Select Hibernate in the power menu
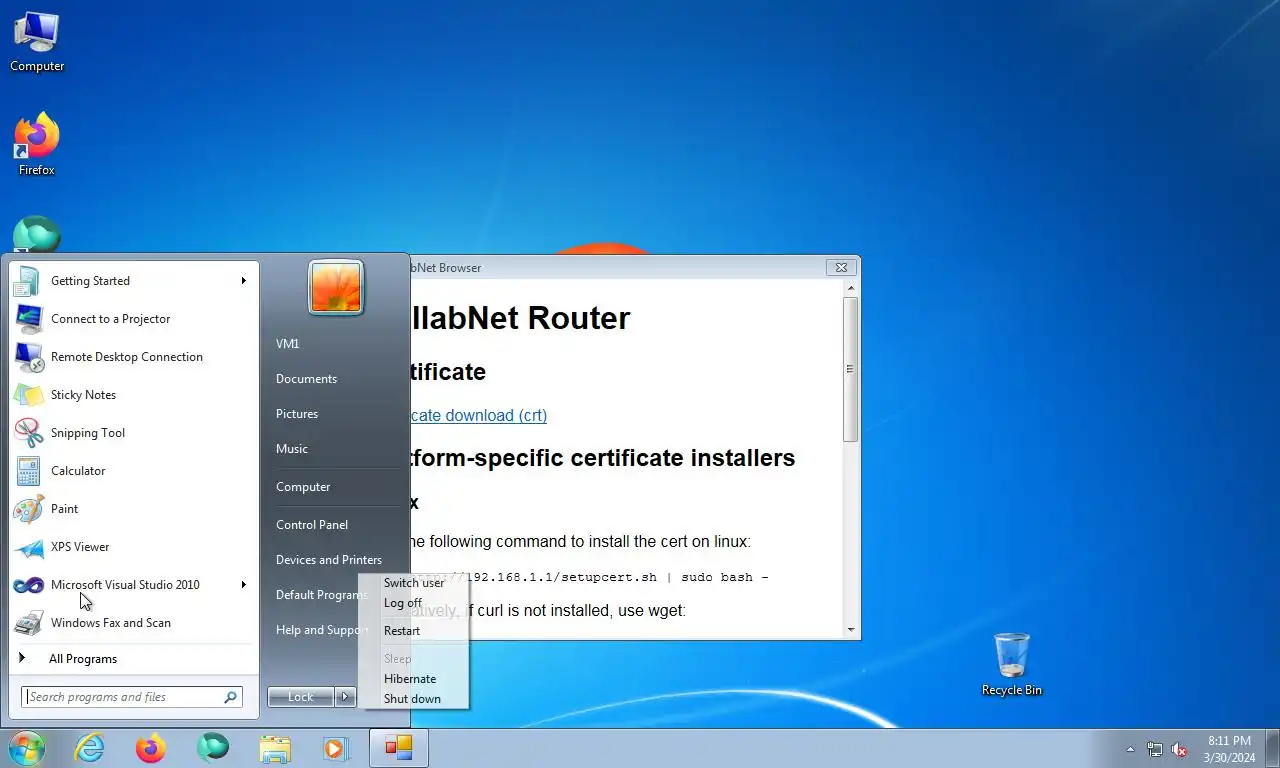The height and width of the screenshot is (768, 1280). coord(410,679)
